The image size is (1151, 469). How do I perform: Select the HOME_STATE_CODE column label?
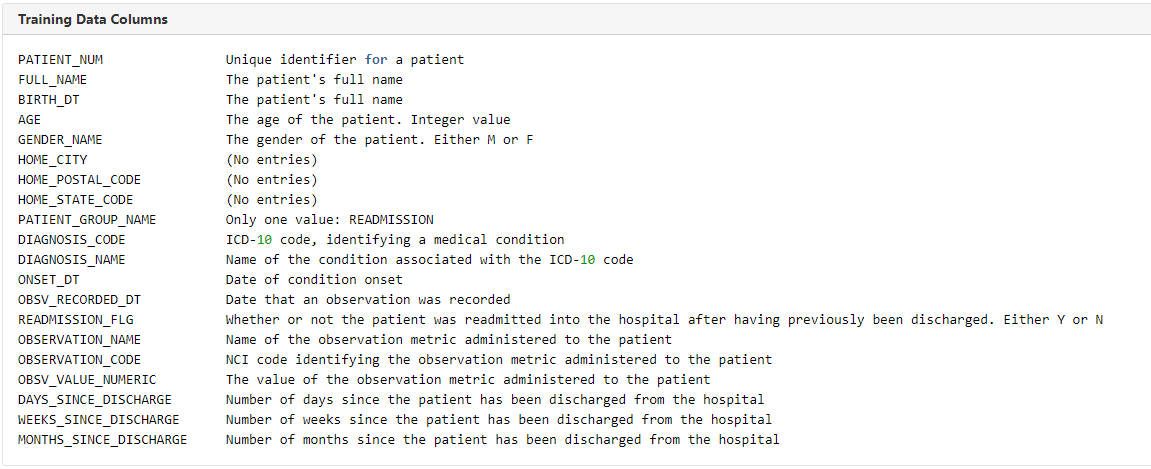click(75, 200)
